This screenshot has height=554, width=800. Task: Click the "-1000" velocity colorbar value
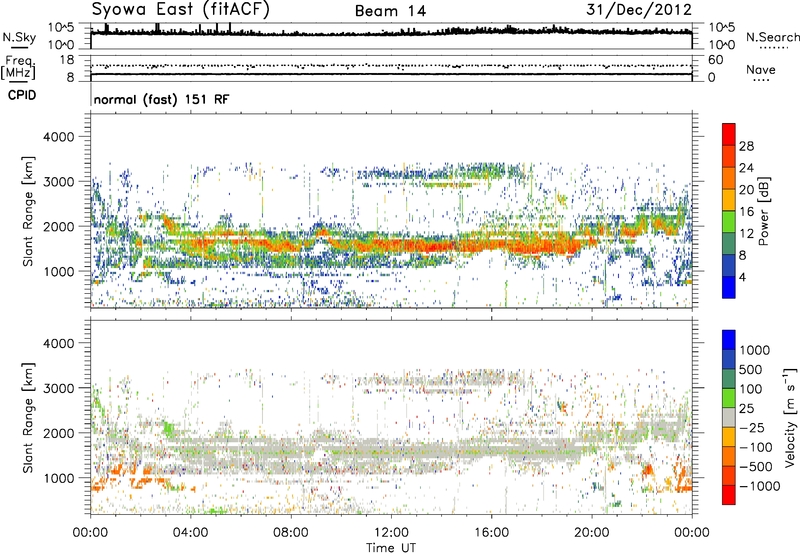pos(760,486)
